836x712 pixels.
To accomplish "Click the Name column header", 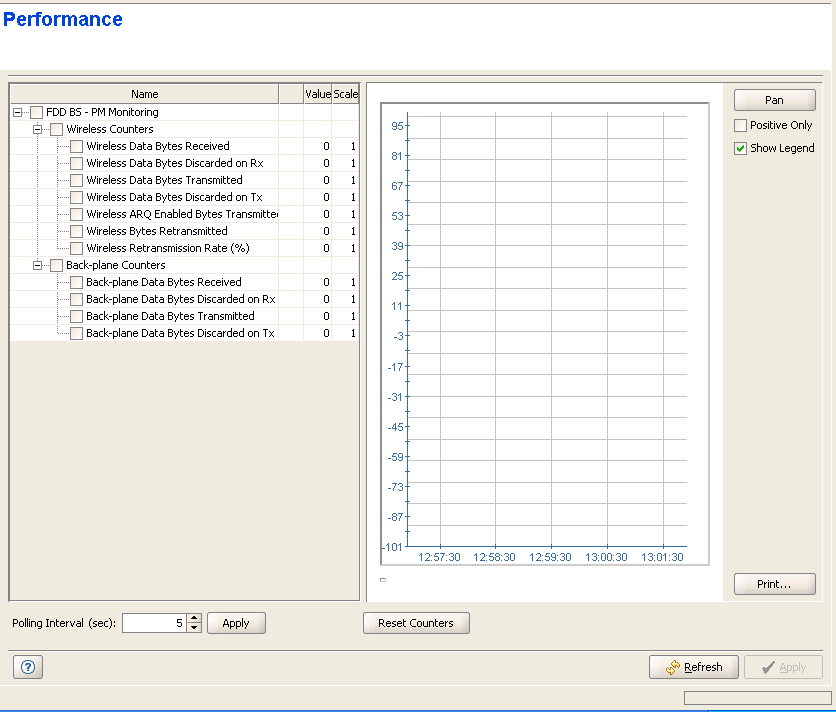I will (144, 94).
